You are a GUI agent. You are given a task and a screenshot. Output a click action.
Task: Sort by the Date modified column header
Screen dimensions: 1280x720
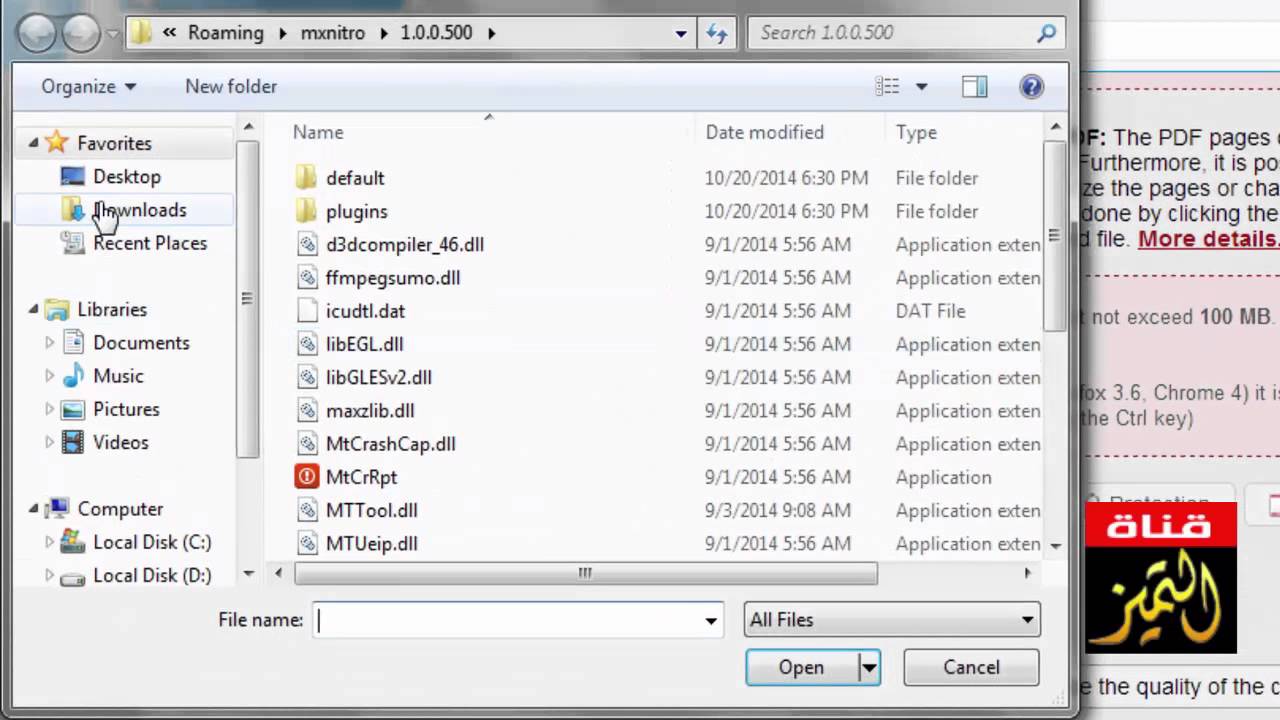coord(765,132)
